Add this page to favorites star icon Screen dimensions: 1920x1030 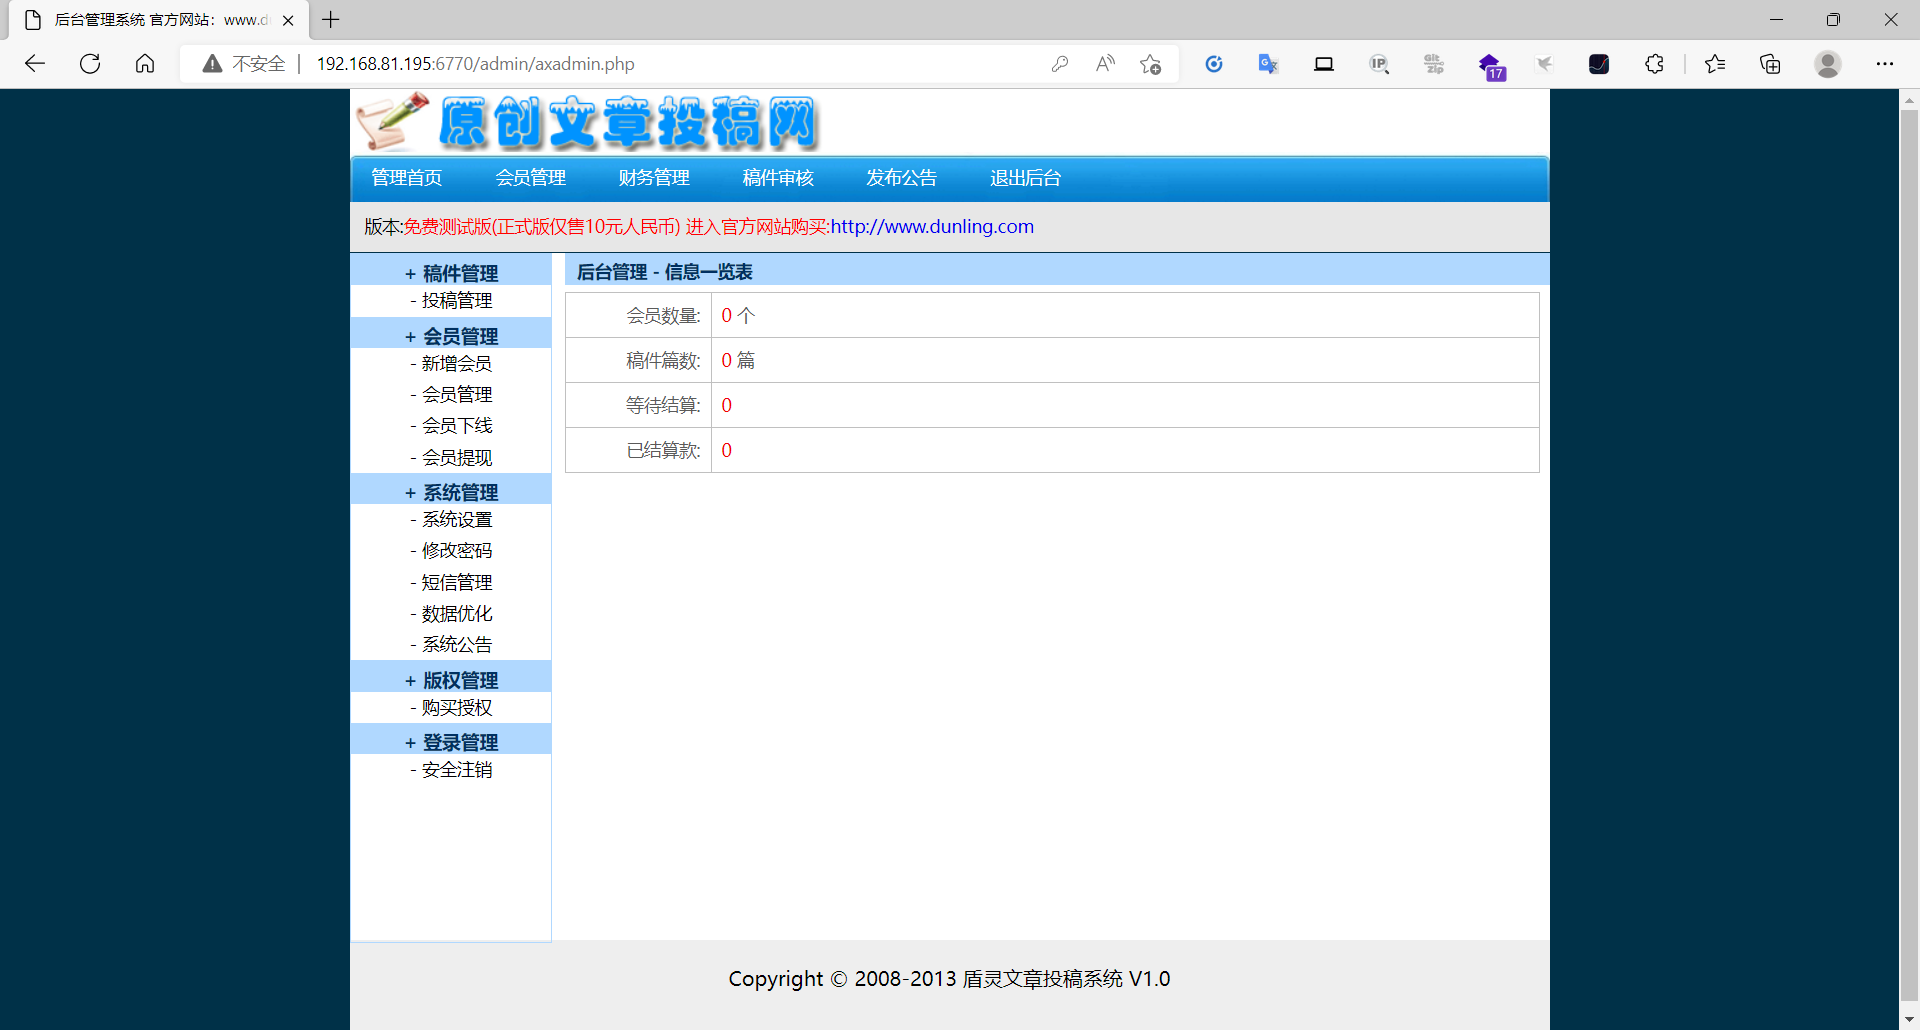click(1151, 64)
